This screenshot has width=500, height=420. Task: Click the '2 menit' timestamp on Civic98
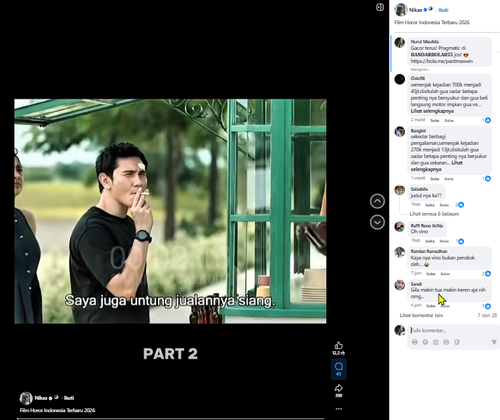418,120
